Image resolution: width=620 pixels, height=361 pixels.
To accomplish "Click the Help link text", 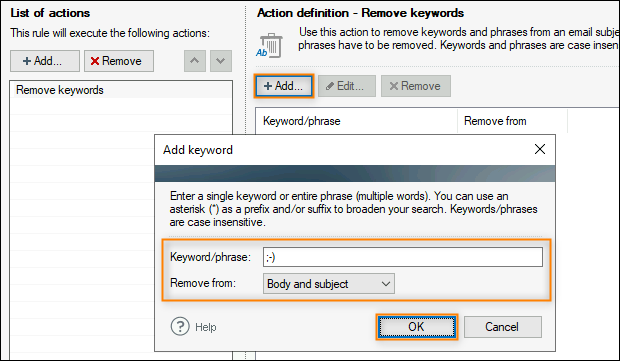I will point(206,327).
